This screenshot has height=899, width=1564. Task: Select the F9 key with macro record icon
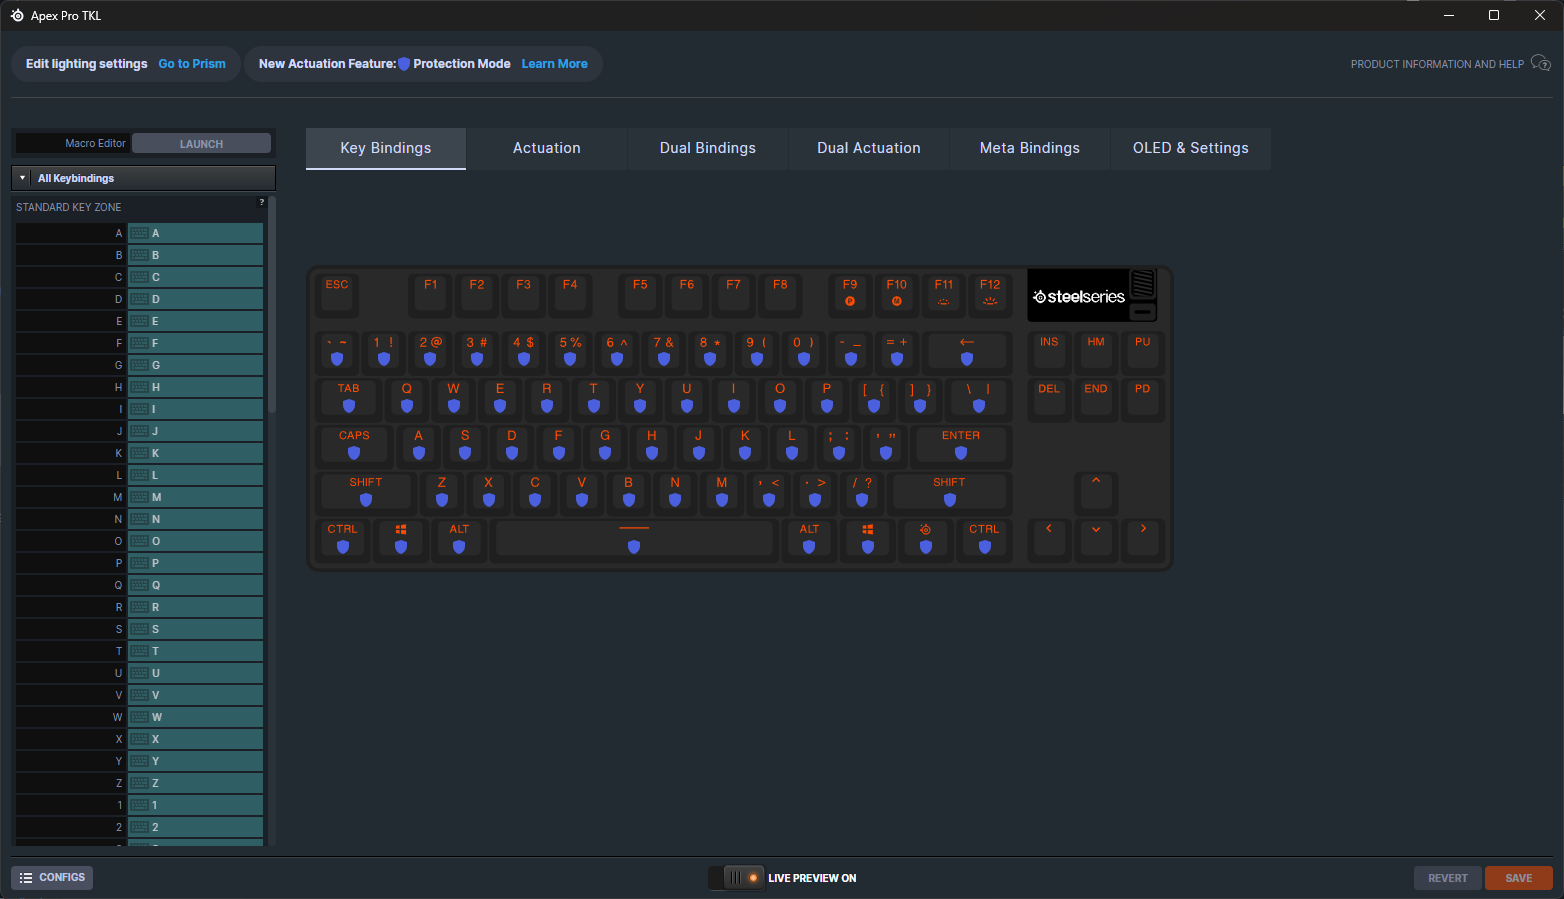coord(850,294)
